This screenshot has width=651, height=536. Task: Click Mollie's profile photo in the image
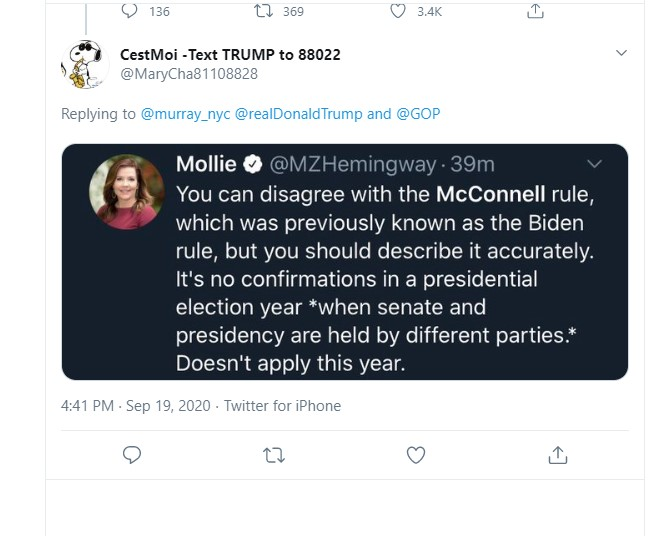127,193
